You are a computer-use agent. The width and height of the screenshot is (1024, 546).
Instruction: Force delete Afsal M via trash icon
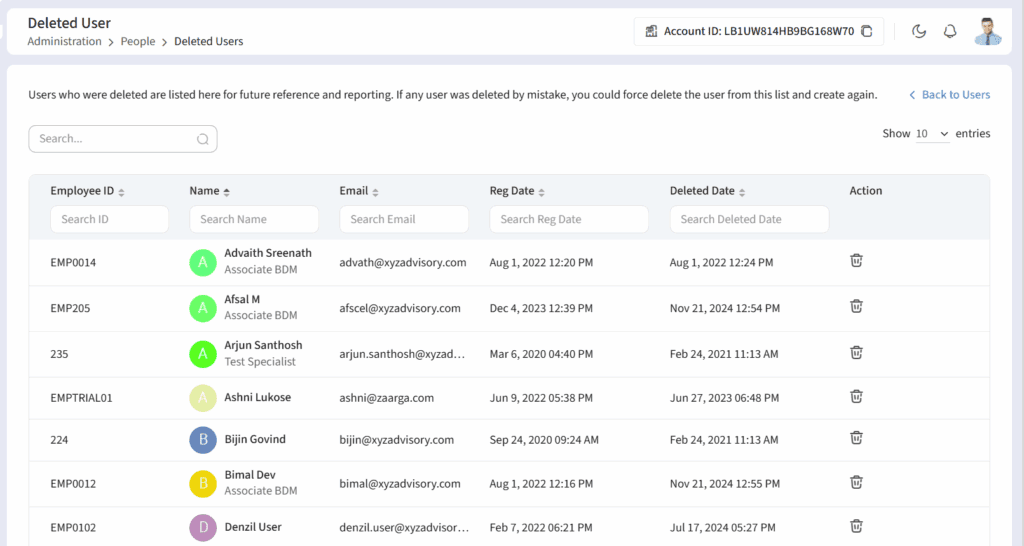[x=856, y=307]
